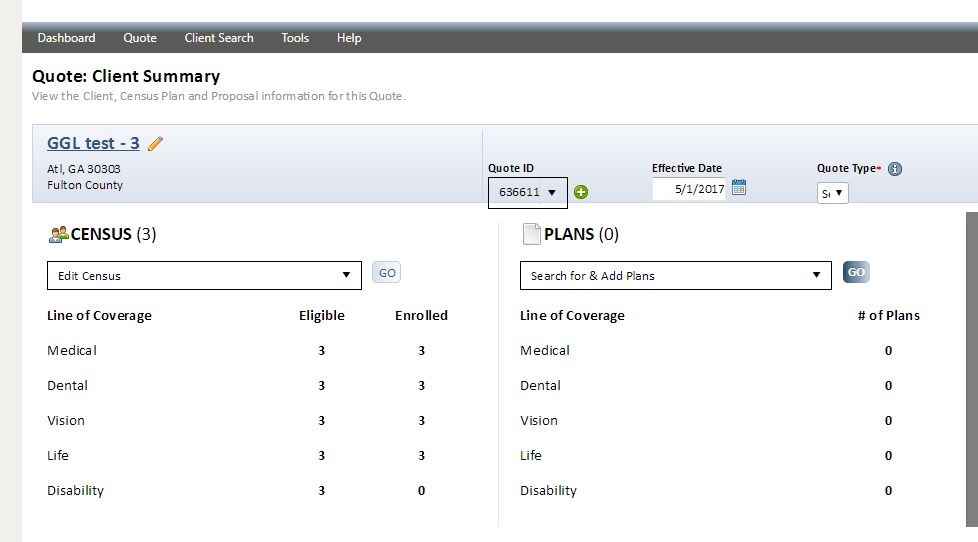Image resolution: width=978 pixels, height=542 pixels.
Task: Open the Effective Date calendar picker icon
Action: 739,187
